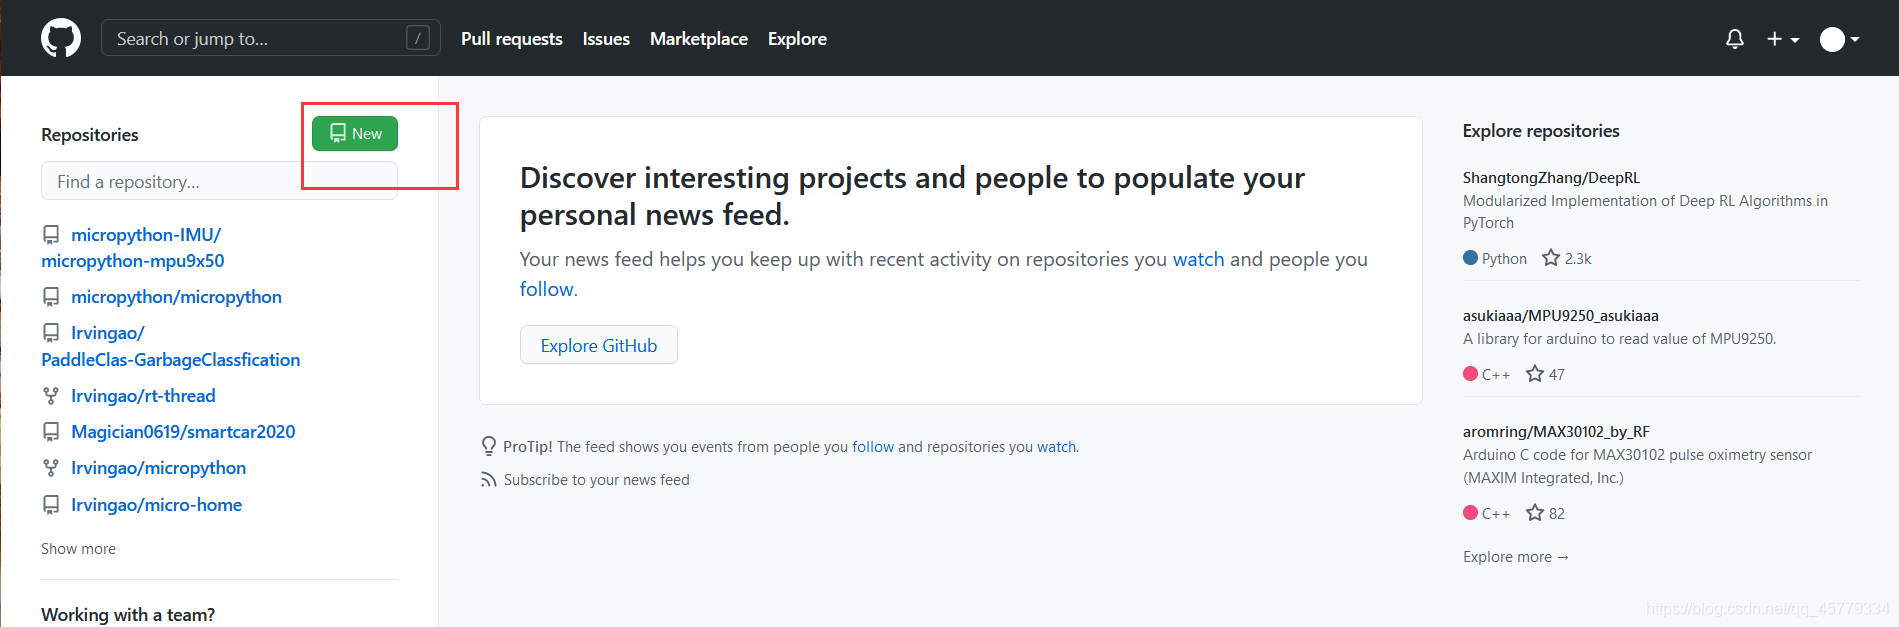Follow the 'watch' link in news feed description
Viewport: 1899px width, 627px height.
1198,259
